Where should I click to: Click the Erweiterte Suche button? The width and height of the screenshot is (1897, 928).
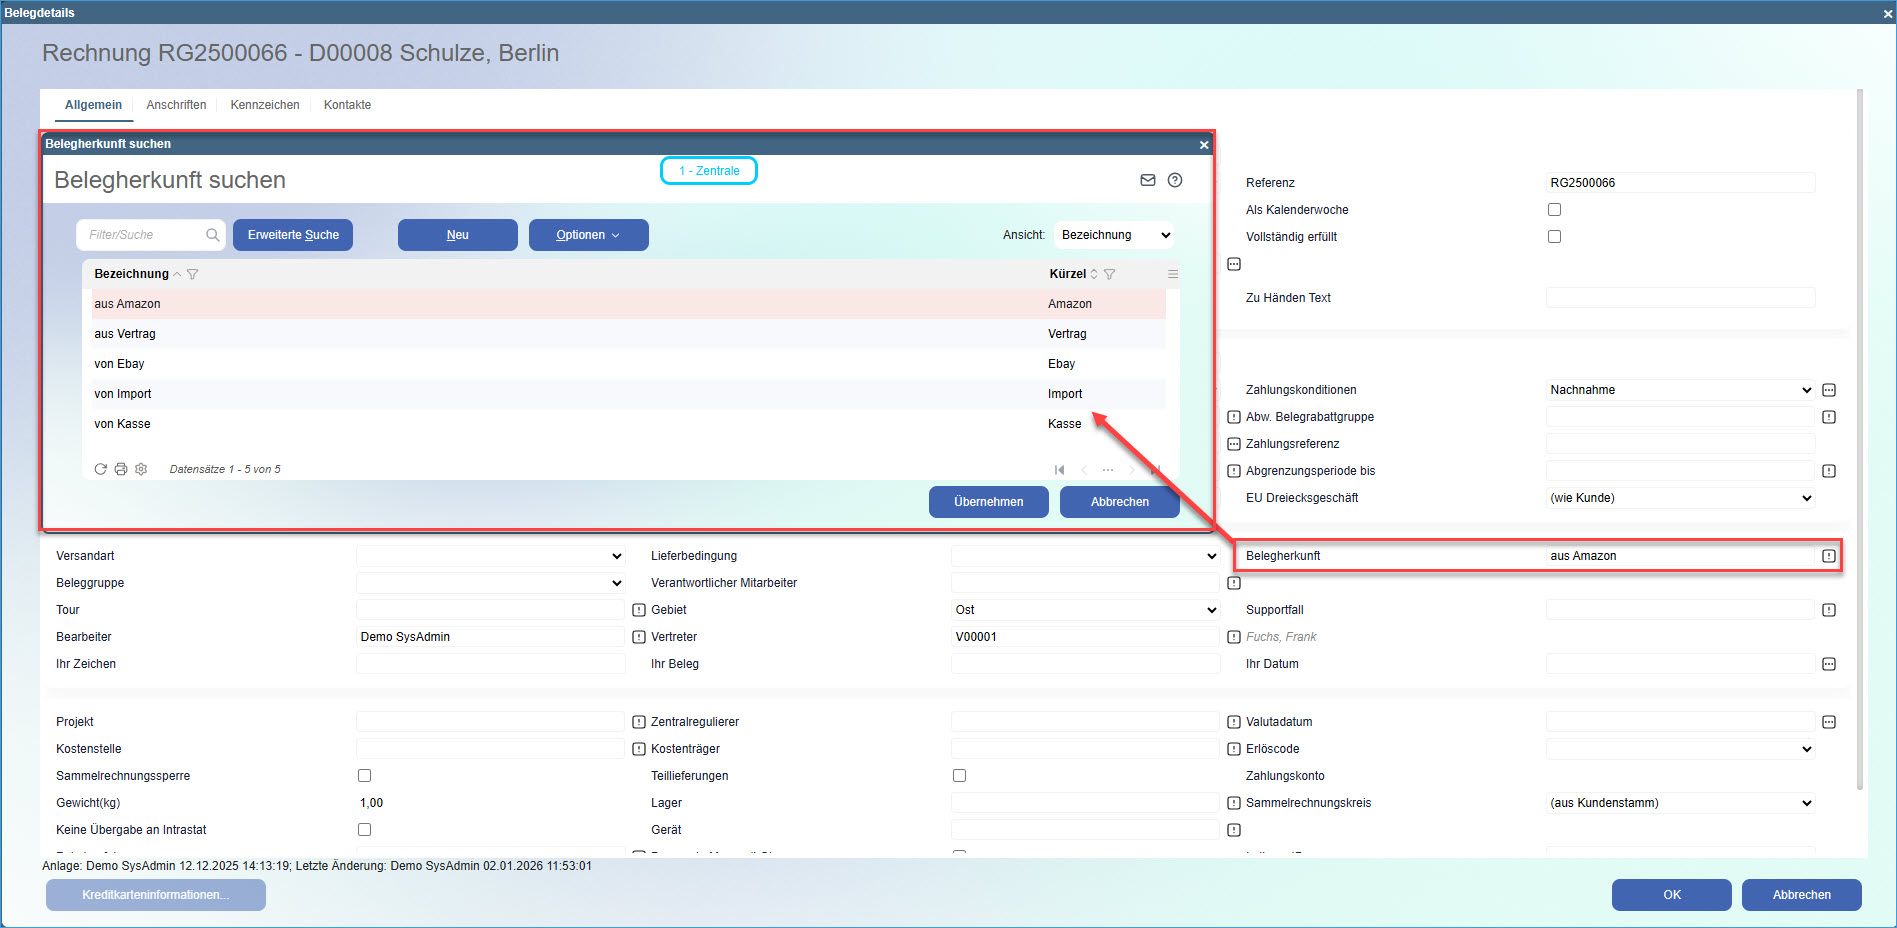point(293,235)
